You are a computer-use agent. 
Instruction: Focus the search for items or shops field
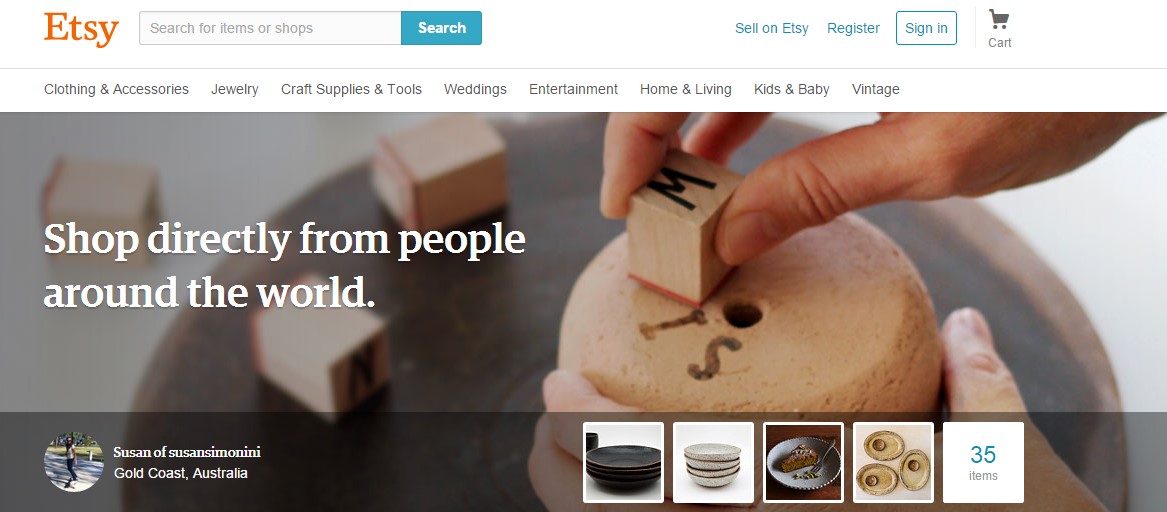(x=270, y=28)
